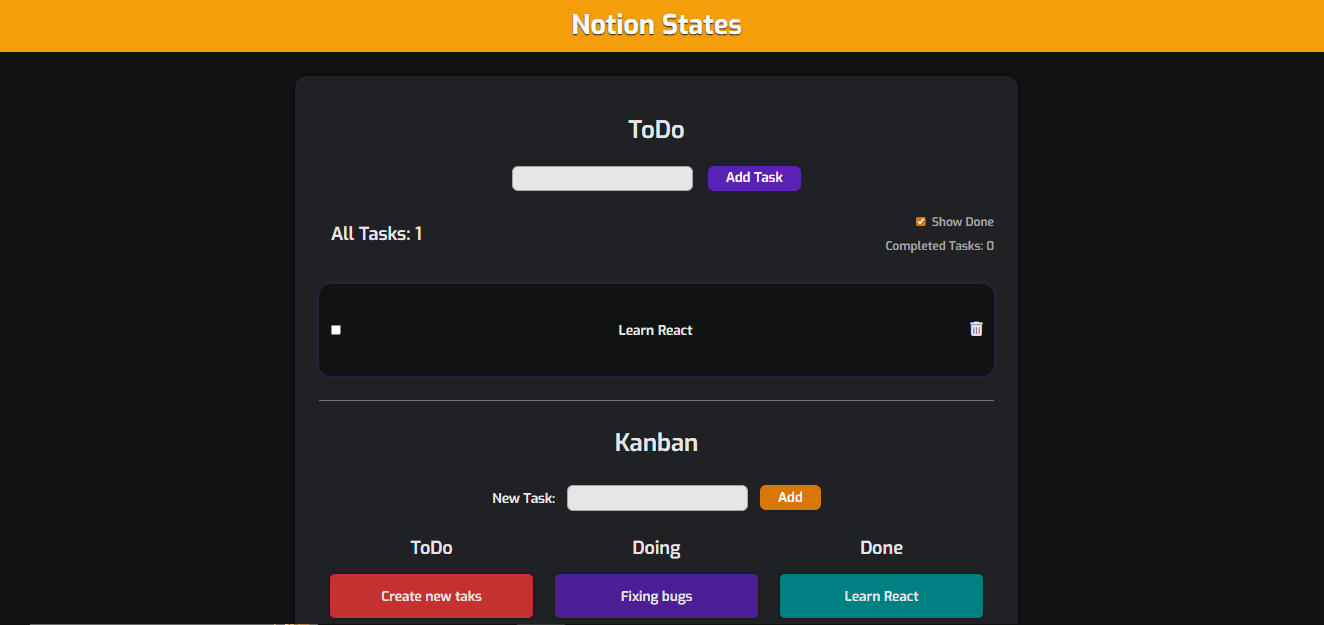The height and width of the screenshot is (625, 1324).
Task: Click the ToDo column heading in Kanban
Action: [x=431, y=548]
